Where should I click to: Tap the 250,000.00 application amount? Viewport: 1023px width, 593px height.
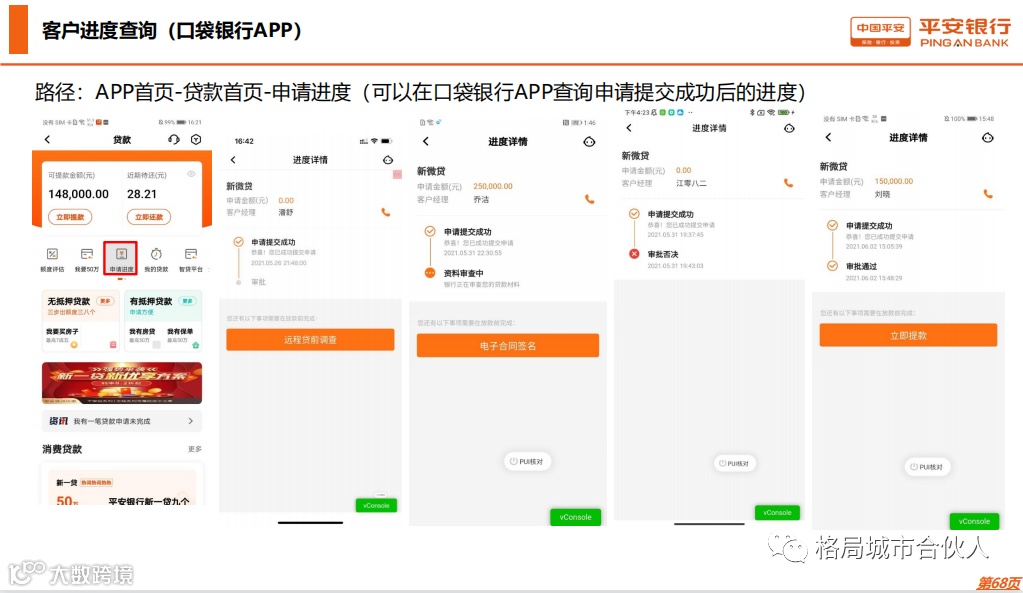(x=493, y=186)
